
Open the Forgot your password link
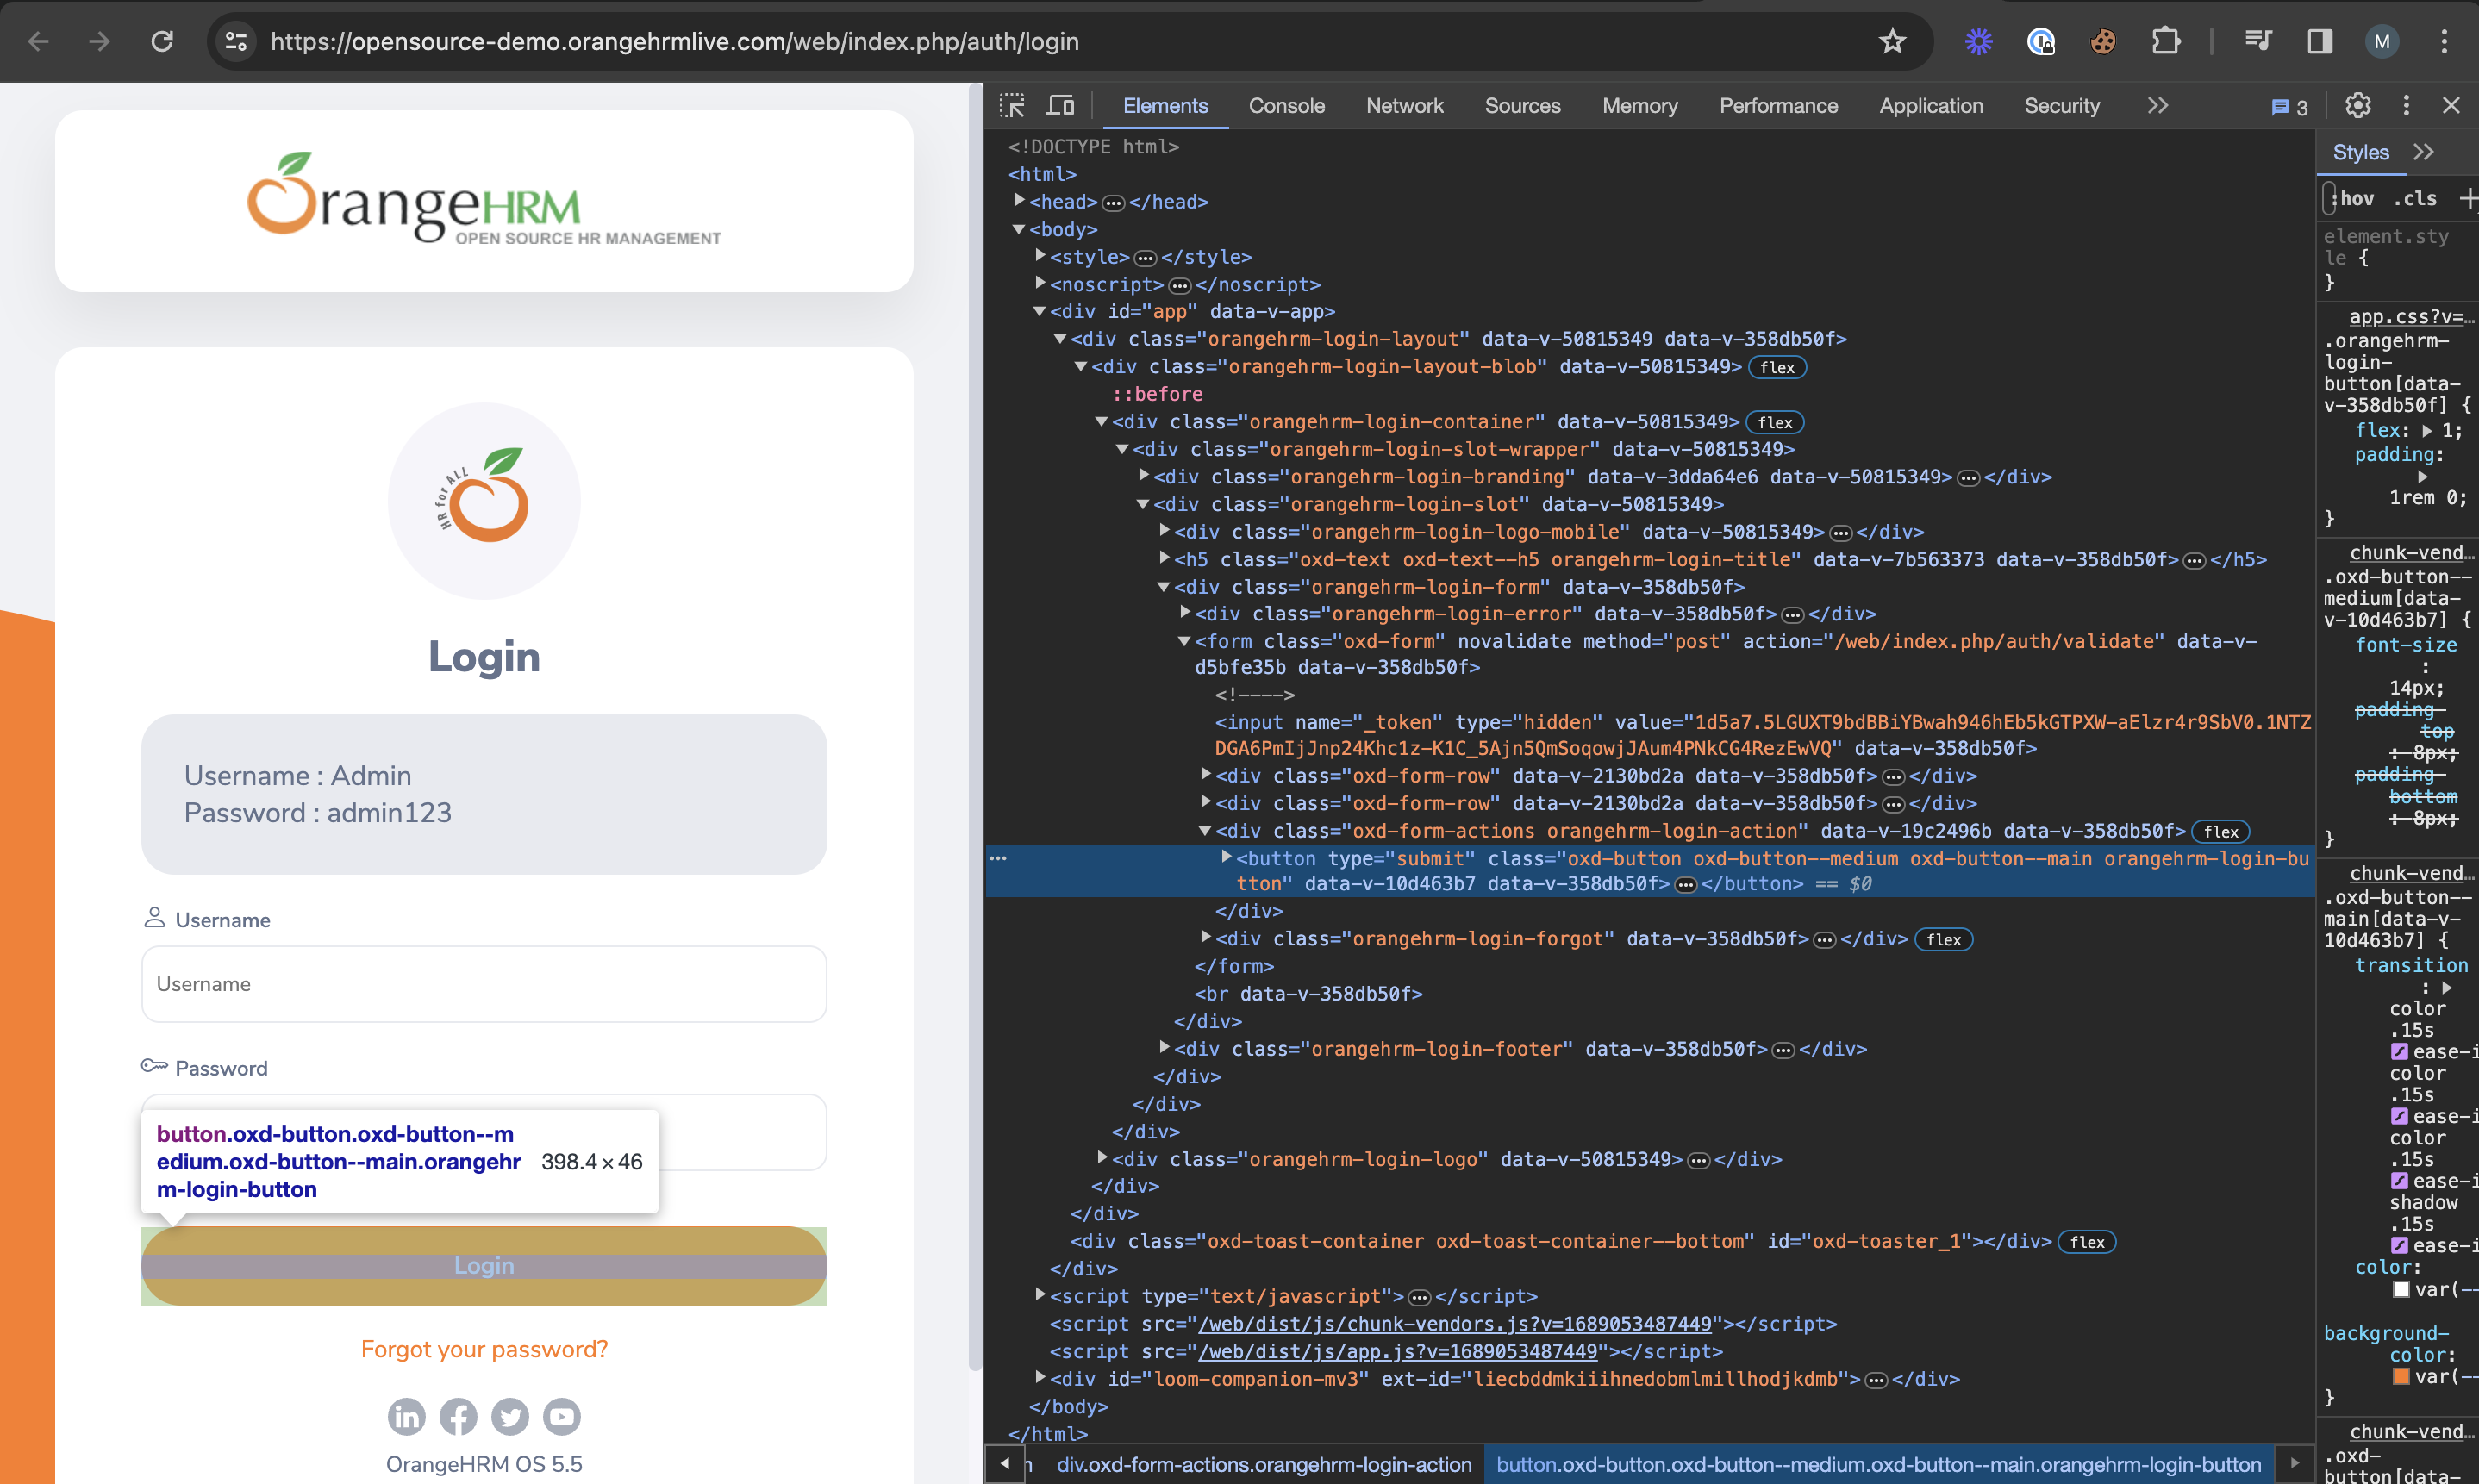click(x=484, y=1349)
